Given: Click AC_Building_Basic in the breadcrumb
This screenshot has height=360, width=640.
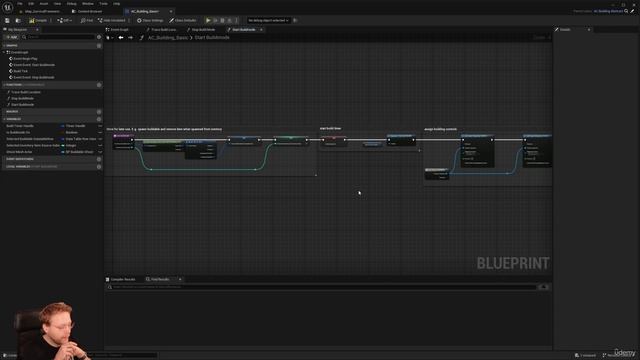Looking at the screenshot, I should (x=168, y=38).
